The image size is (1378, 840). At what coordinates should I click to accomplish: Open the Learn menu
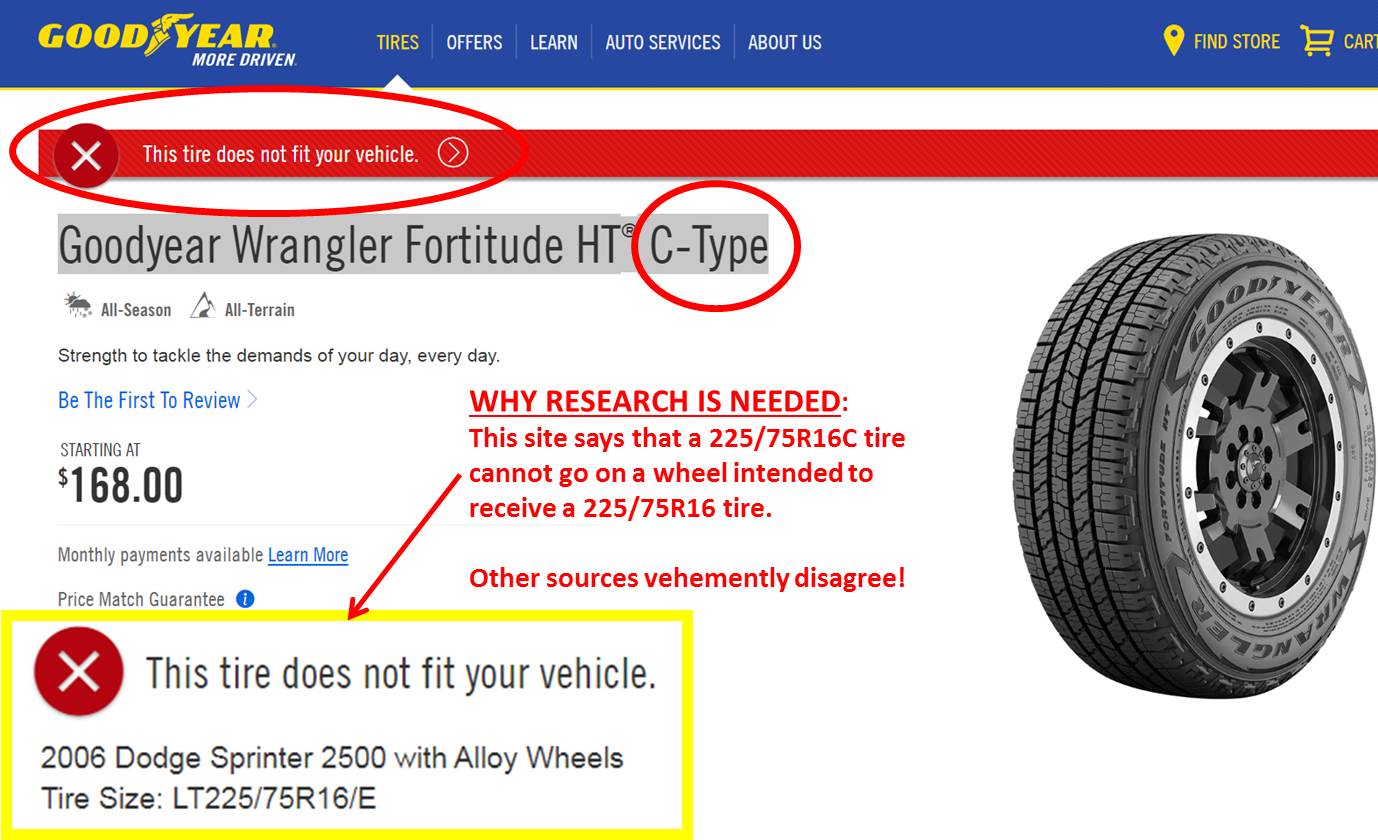pyautogui.click(x=554, y=42)
